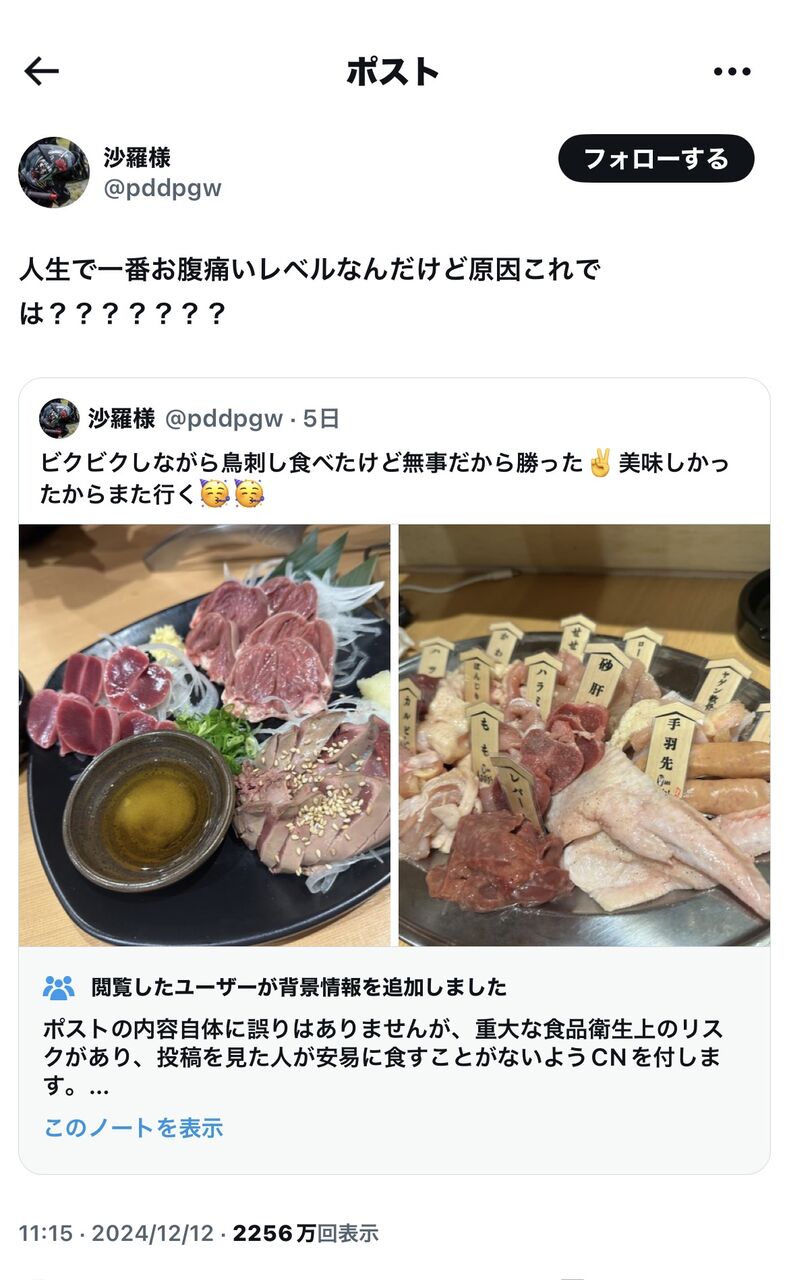Image resolution: width=789 pixels, height=1280 pixels.
Task: Tap the 沙羅様 display name in the header
Action: pyautogui.click(x=137, y=157)
